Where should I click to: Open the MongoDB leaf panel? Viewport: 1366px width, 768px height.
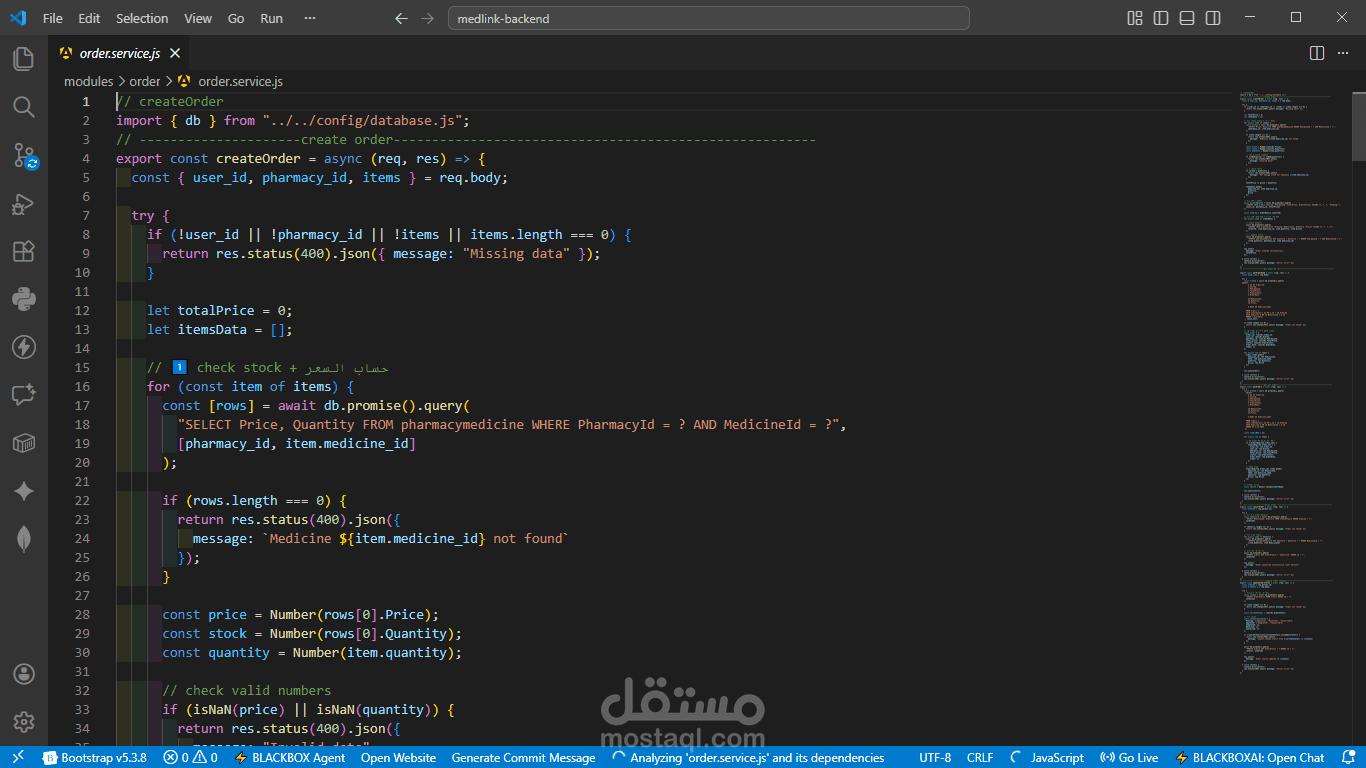[x=24, y=539]
